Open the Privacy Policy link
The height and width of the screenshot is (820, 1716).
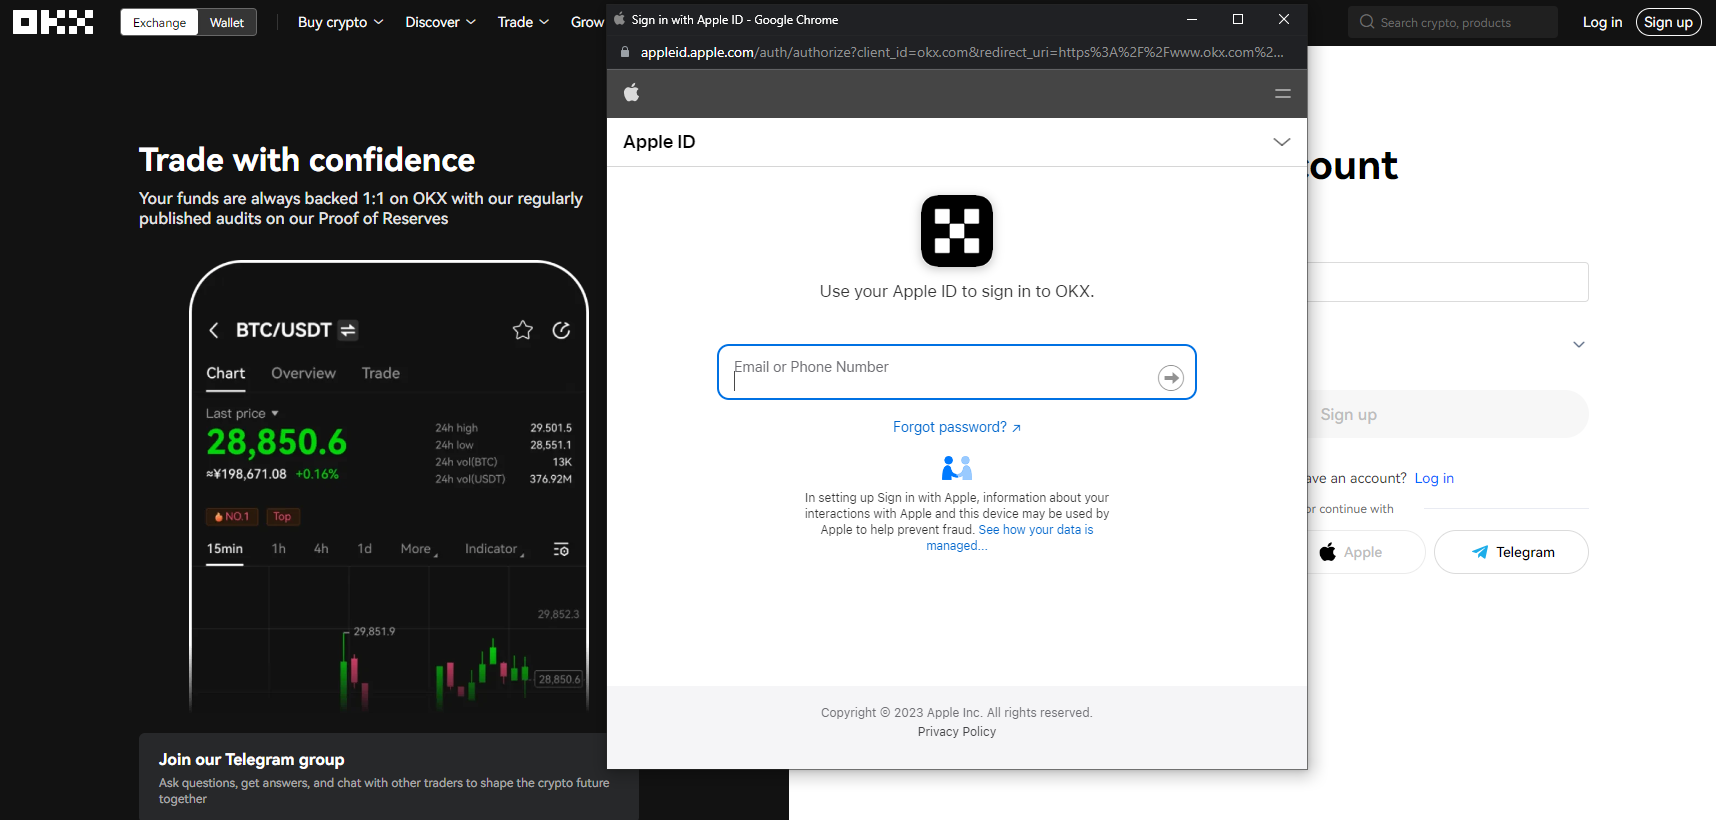pyautogui.click(x=957, y=732)
